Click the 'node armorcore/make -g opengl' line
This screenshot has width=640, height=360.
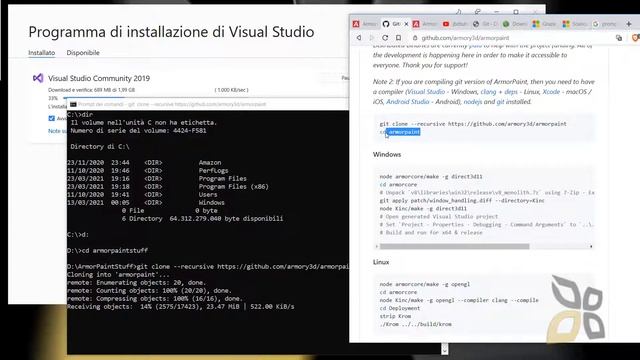tap(424, 284)
